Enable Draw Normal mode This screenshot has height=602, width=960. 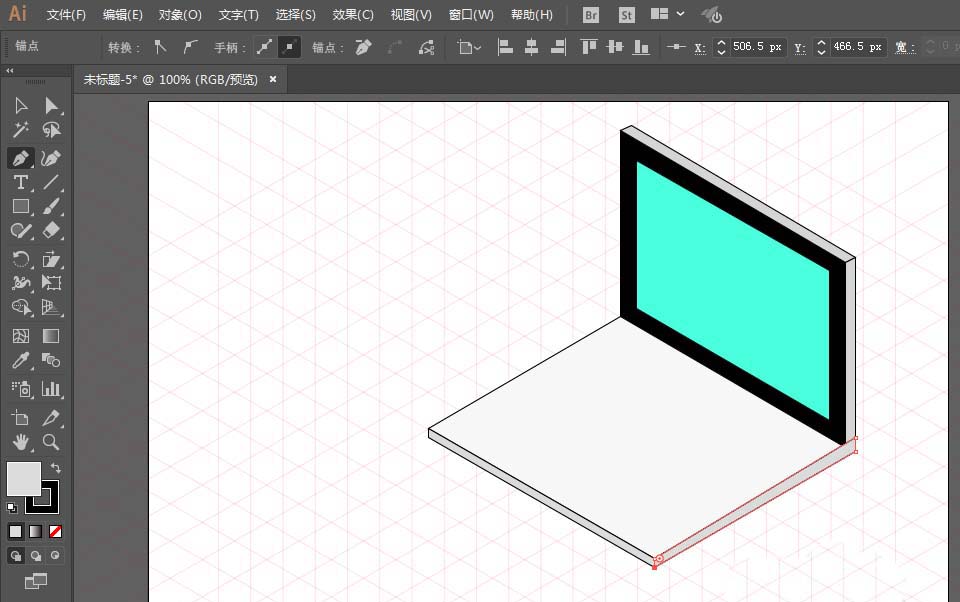pyautogui.click(x=16, y=555)
